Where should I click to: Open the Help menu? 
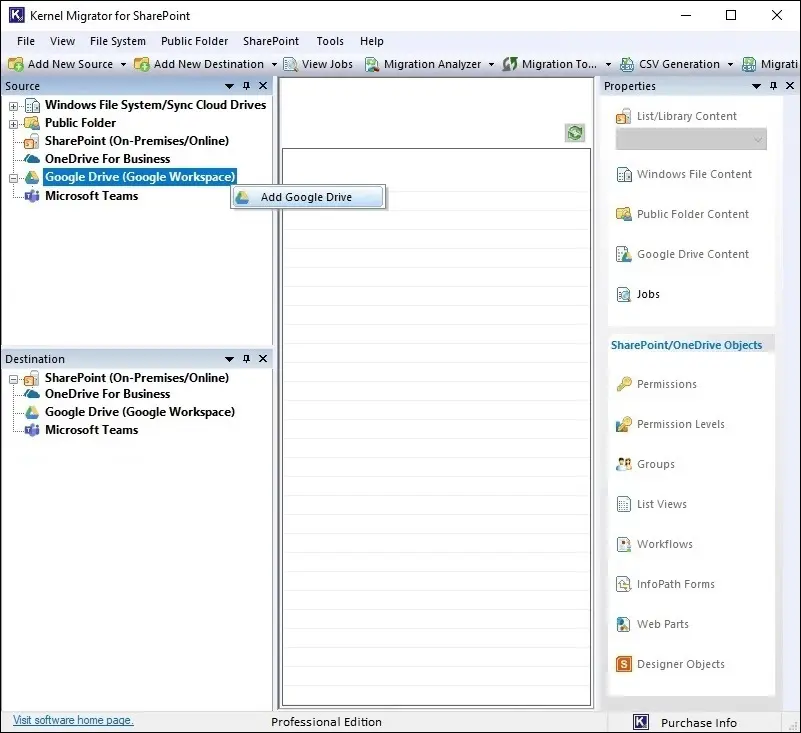(x=371, y=41)
